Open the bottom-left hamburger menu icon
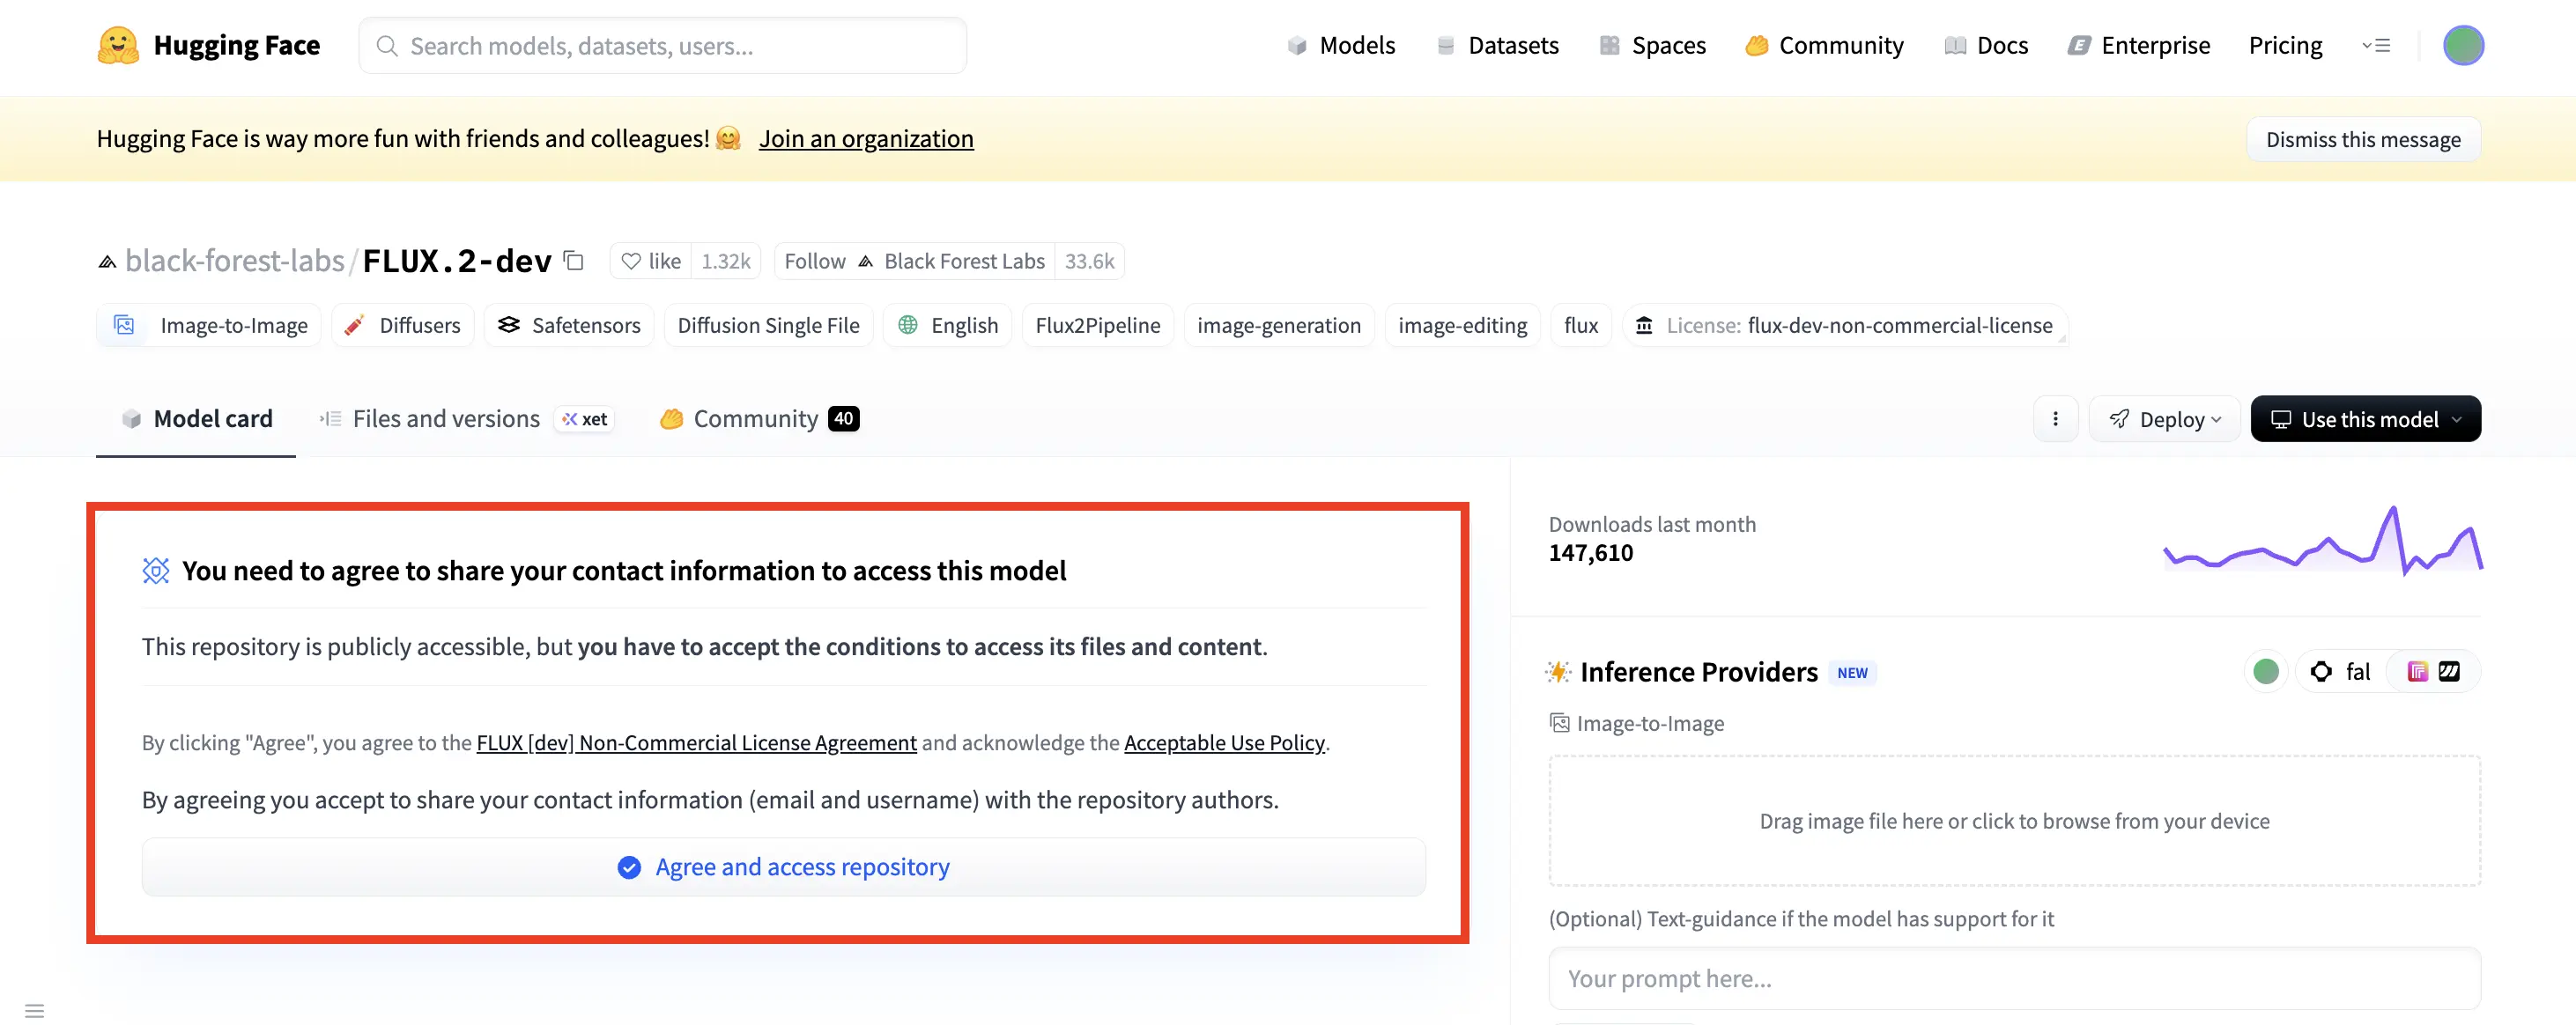The height and width of the screenshot is (1025, 2576). click(x=35, y=1010)
